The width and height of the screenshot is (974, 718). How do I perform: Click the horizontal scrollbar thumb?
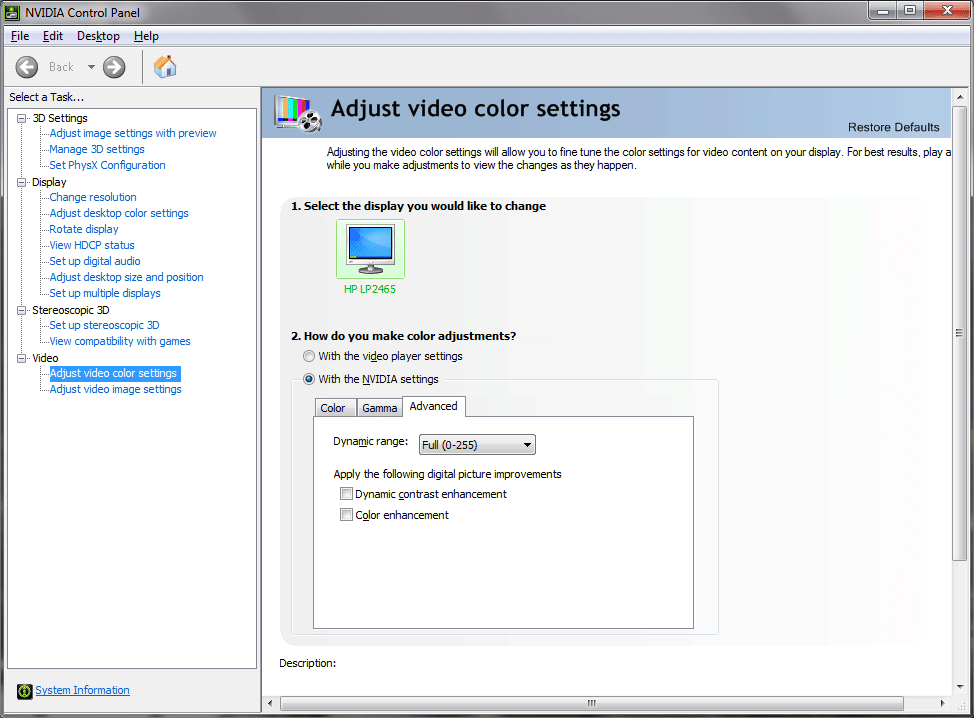click(x=591, y=703)
